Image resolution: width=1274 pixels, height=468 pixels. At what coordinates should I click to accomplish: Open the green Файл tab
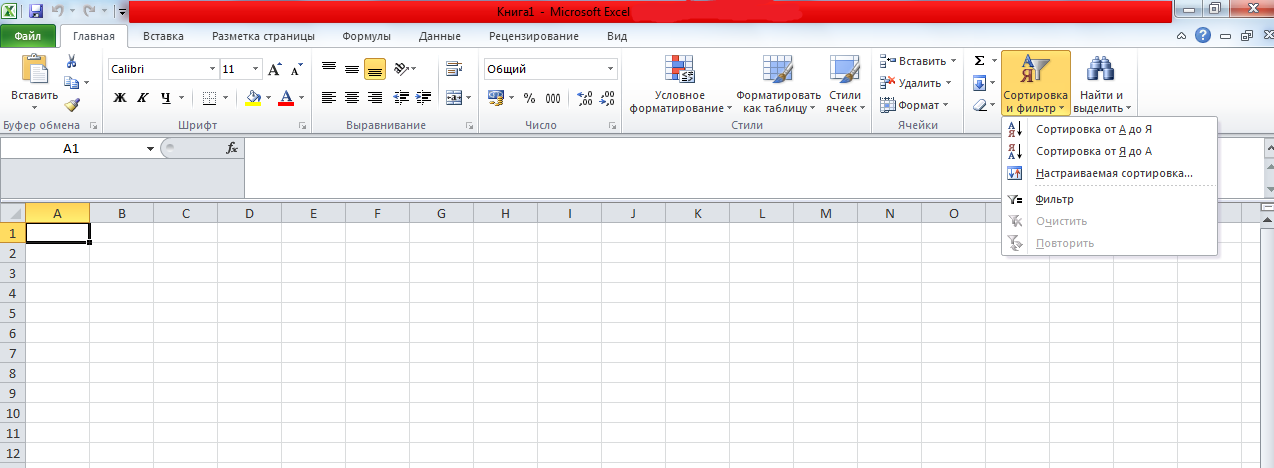(x=28, y=36)
